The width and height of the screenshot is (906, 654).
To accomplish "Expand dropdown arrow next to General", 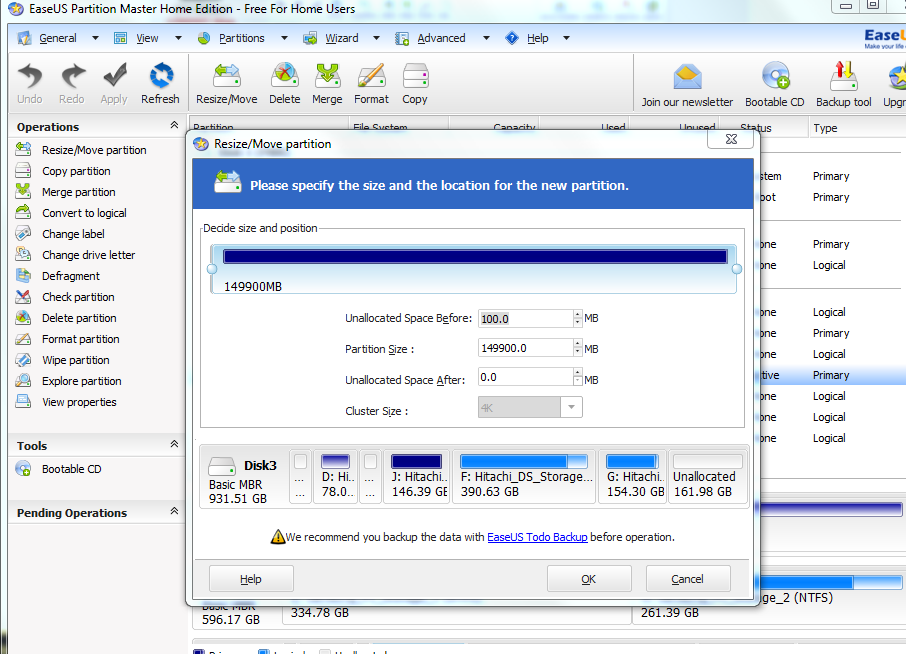I will click(95, 38).
